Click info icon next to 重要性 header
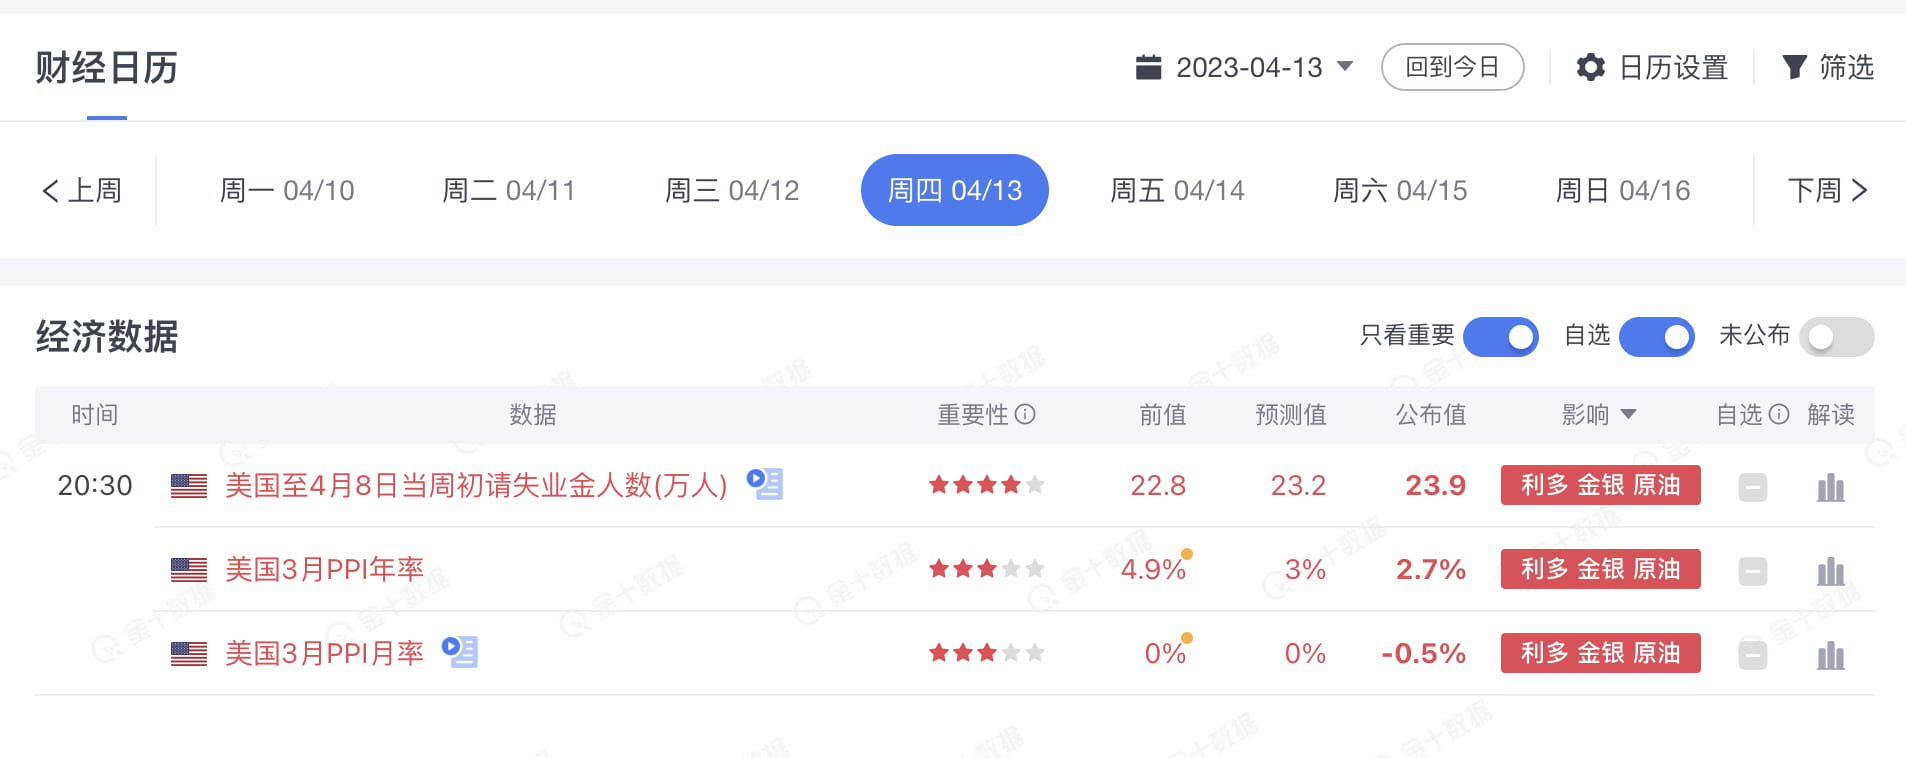Screen dimensions: 1906x758 (x=1025, y=414)
